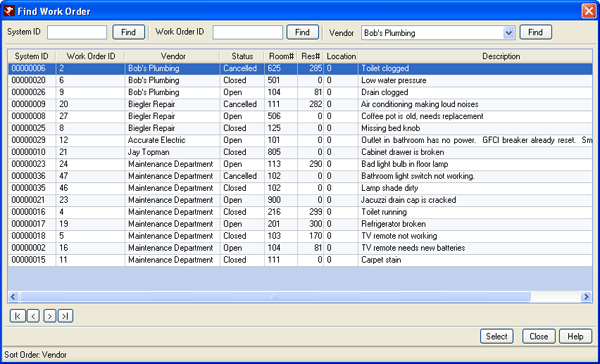Click Find button next to Work Order ID
600x364 pixels.
[302, 33]
